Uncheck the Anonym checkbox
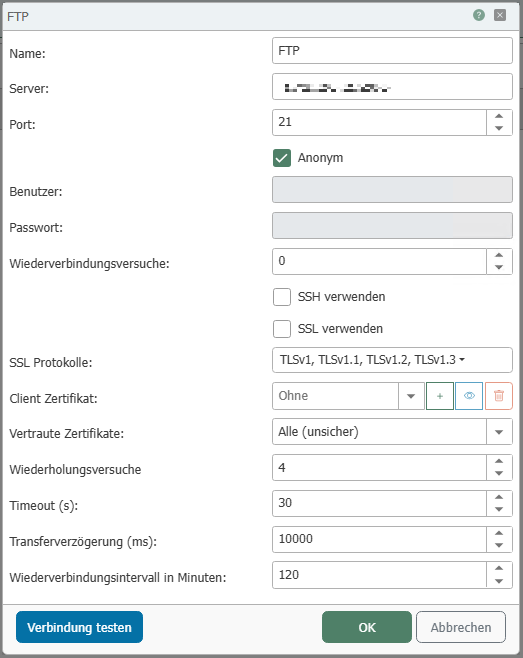Image resolution: width=523 pixels, height=658 pixels. coord(282,158)
